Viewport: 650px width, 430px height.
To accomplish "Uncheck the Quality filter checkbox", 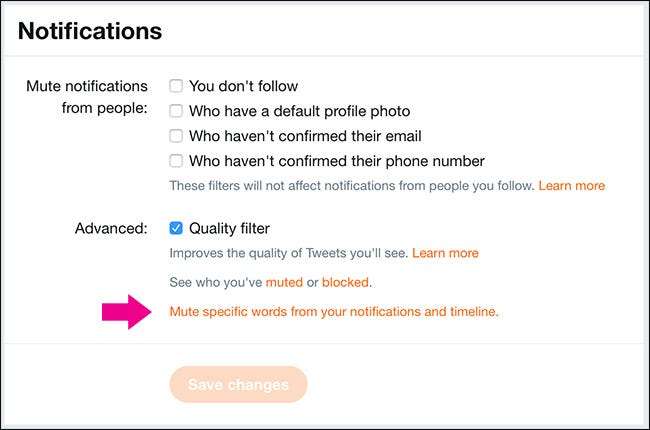I will 176,228.
